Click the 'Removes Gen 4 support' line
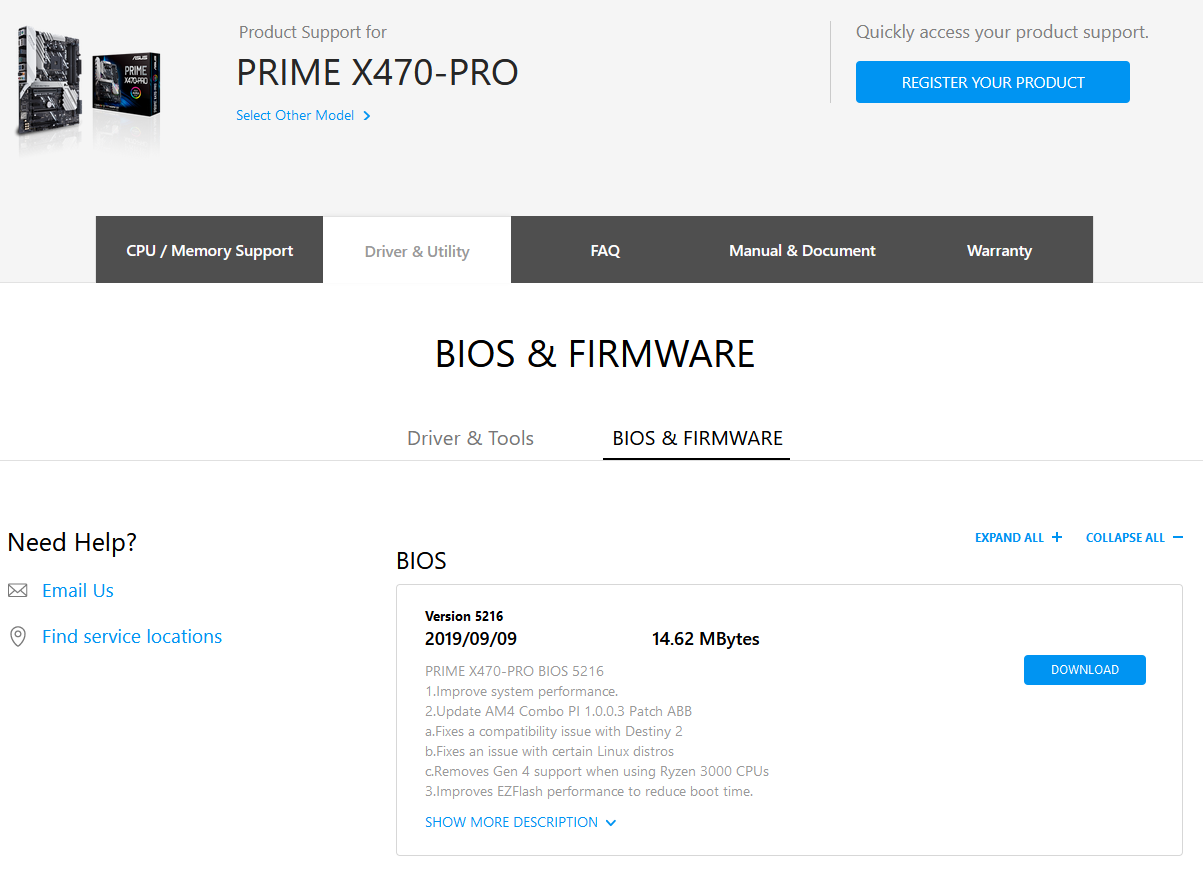 (x=597, y=771)
